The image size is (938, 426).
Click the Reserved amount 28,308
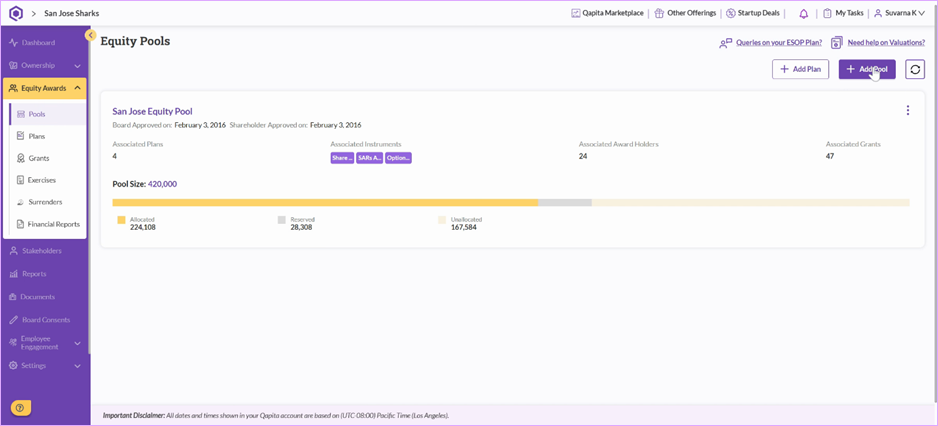[302, 227]
